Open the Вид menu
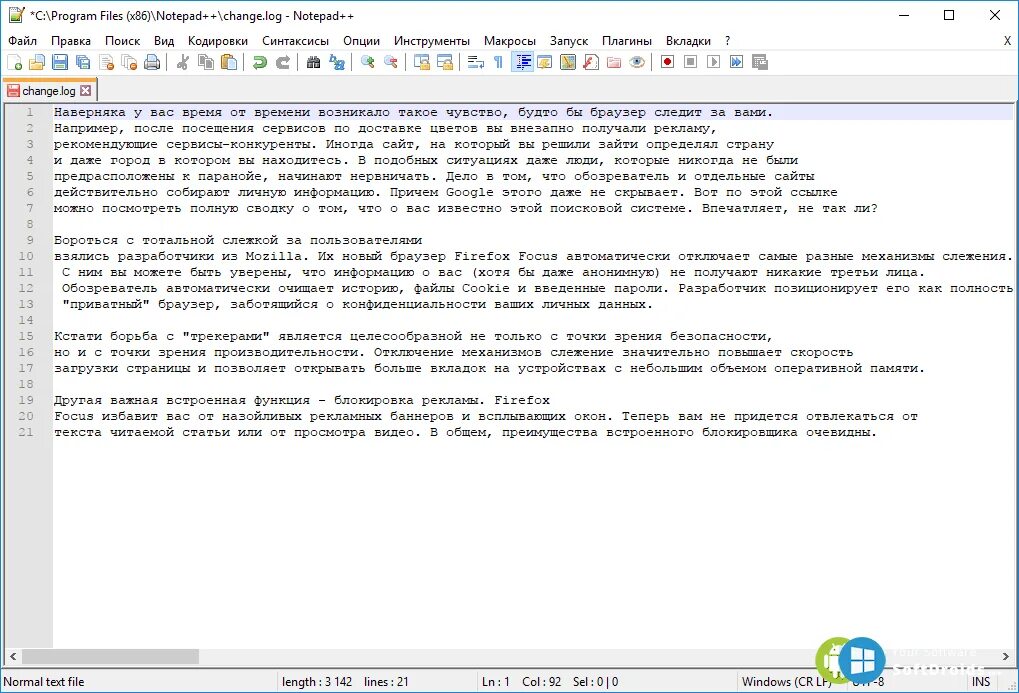Viewport: 1019px width, 693px height. tap(164, 41)
